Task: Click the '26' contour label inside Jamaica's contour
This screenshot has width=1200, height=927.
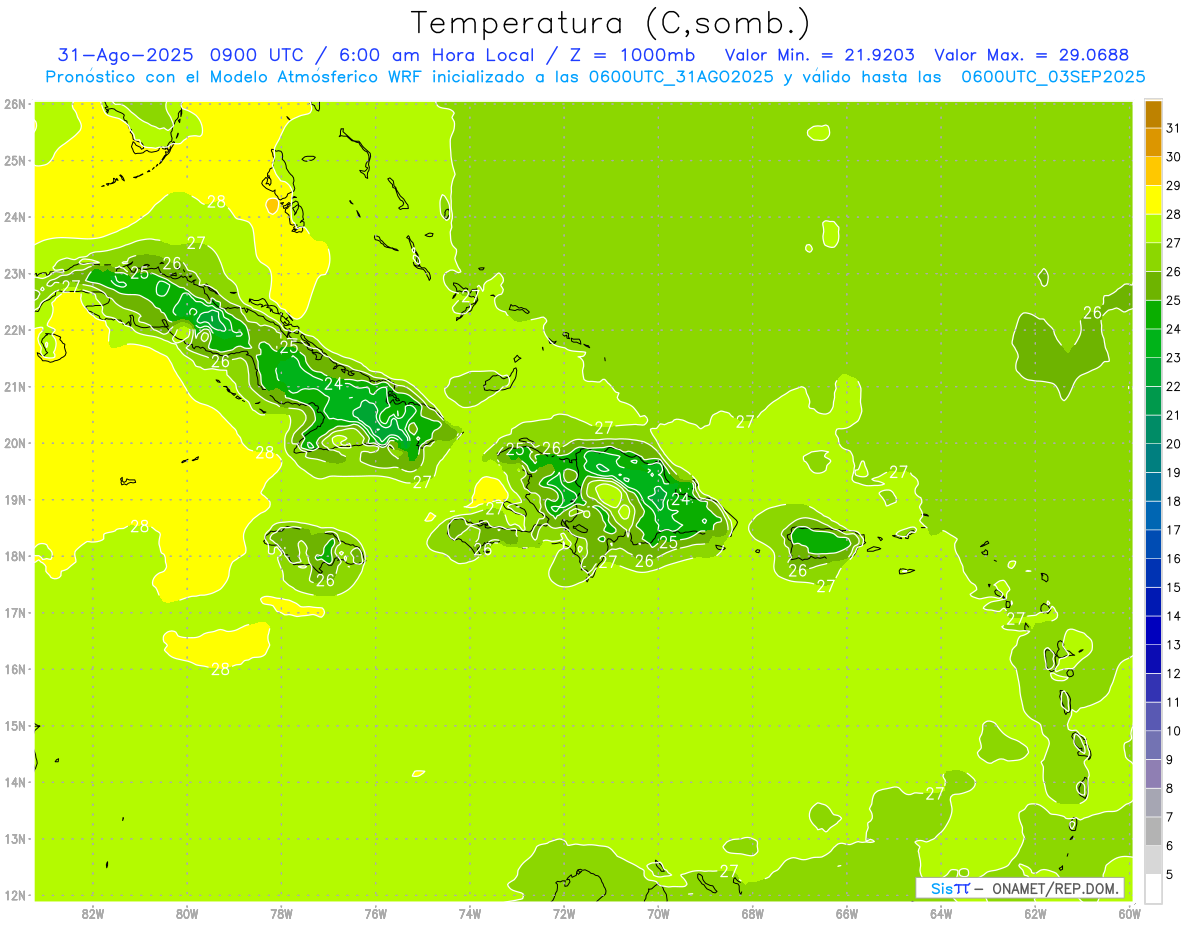Action: 326,580
